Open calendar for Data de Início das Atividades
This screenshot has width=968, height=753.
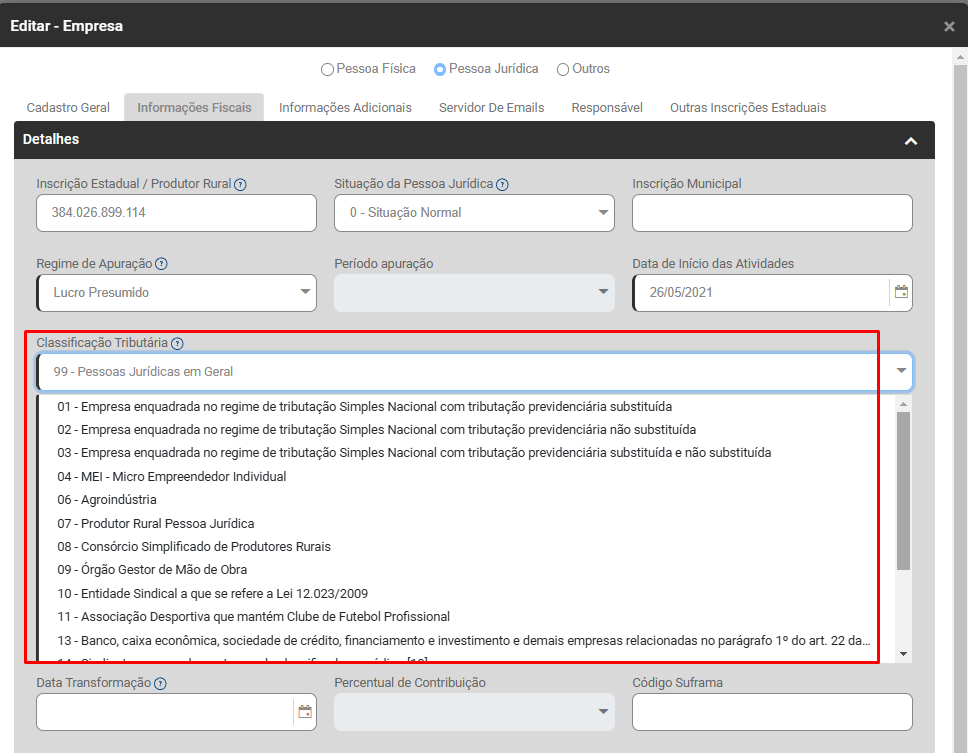(901, 292)
